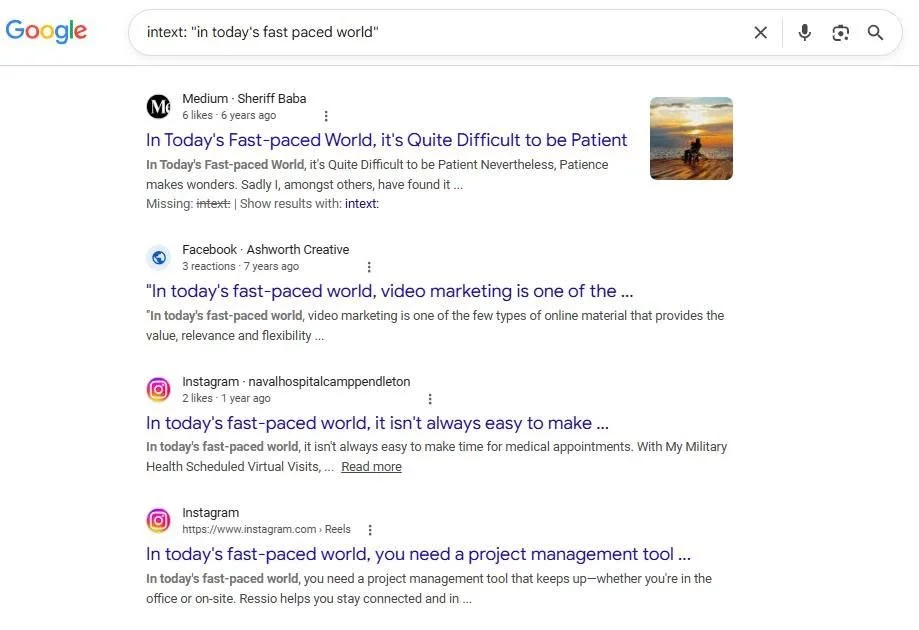The height and width of the screenshot is (630, 919).
Task: Open the video marketing Facebook result
Action: [x=389, y=291]
